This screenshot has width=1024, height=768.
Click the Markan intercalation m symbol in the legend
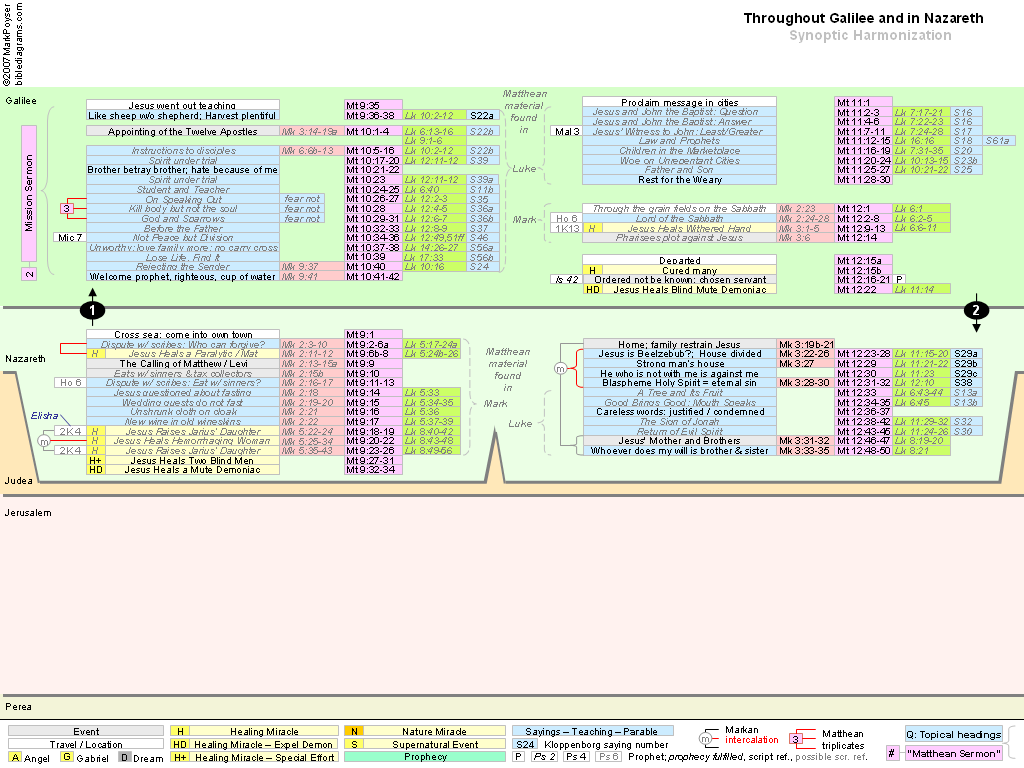705,739
